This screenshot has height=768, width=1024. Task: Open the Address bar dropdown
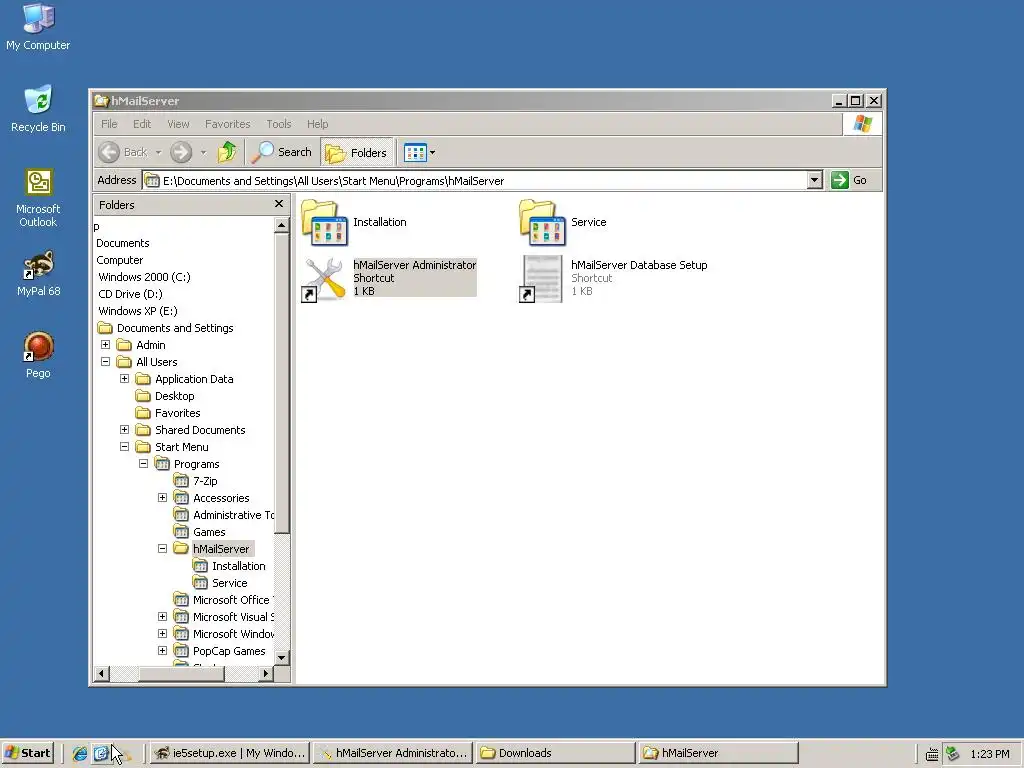tap(814, 180)
